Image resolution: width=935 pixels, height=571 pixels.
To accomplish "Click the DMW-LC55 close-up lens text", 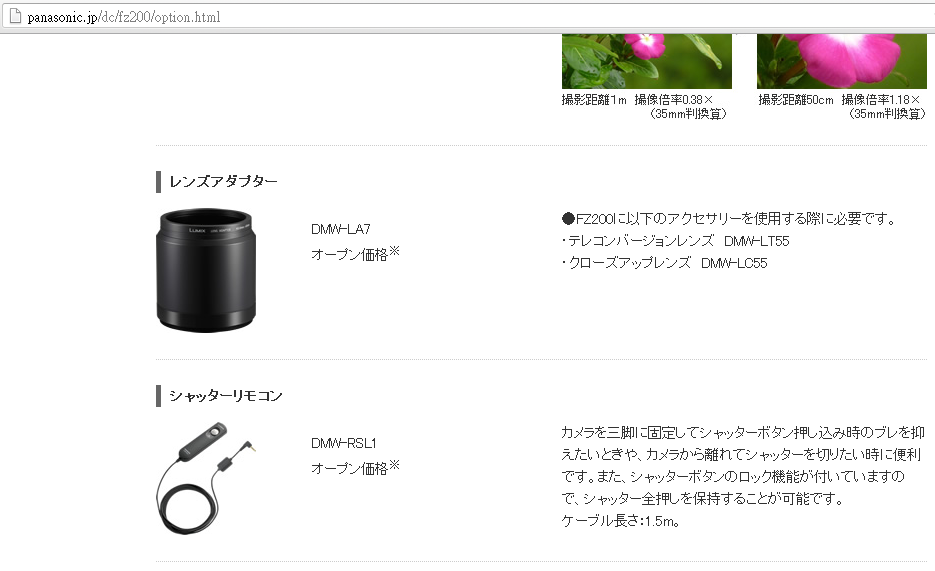I will coord(734,263).
